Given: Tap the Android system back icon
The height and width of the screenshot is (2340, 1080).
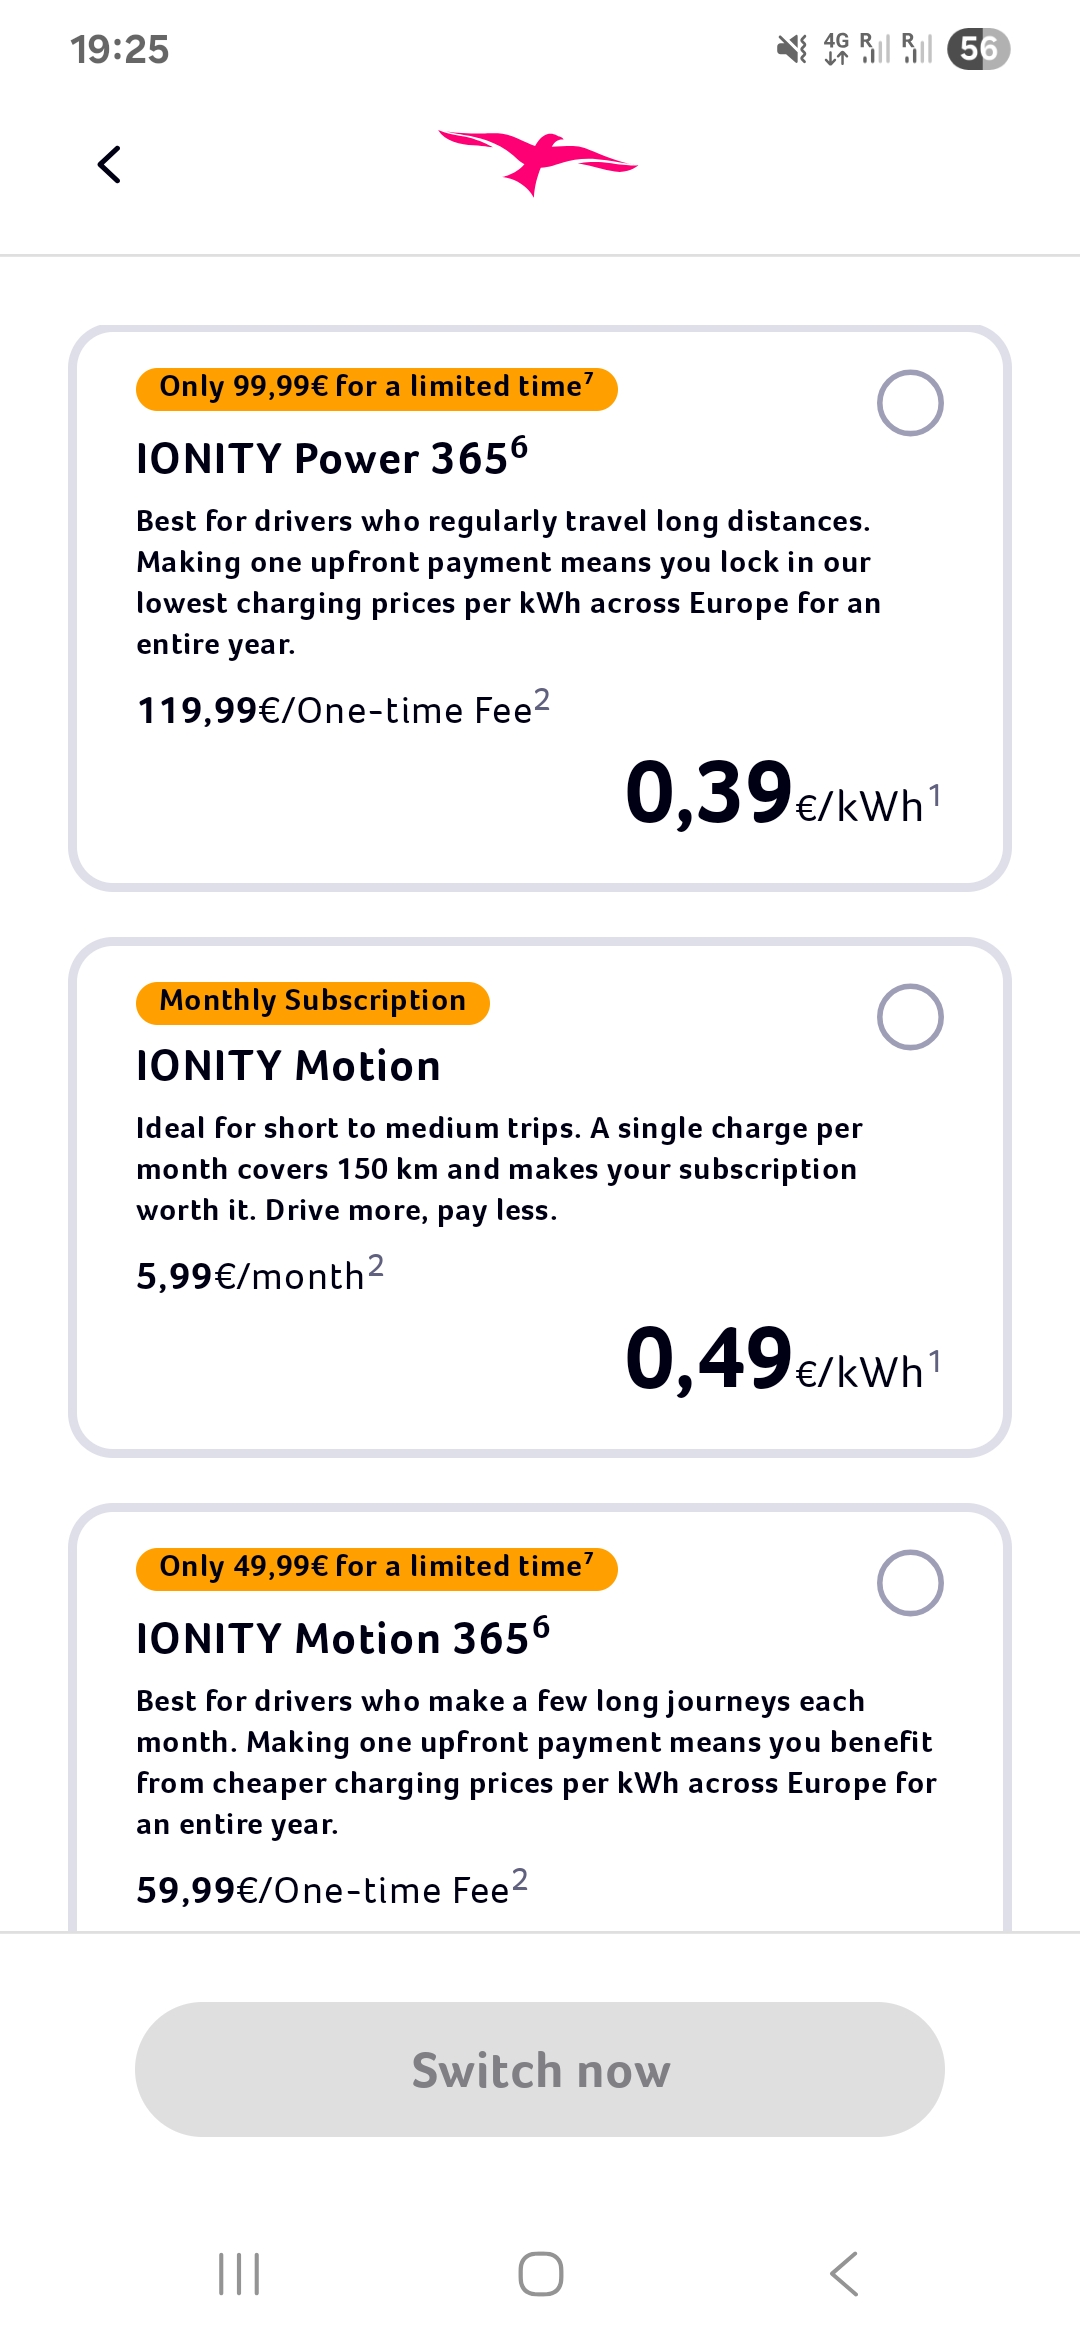Looking at the screenshot, I should [844, 2274].
